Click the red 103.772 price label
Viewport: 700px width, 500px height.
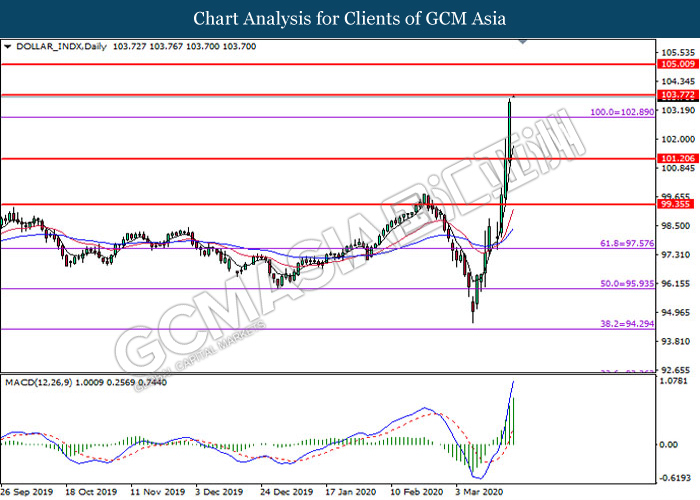click(x=678, y=95)
